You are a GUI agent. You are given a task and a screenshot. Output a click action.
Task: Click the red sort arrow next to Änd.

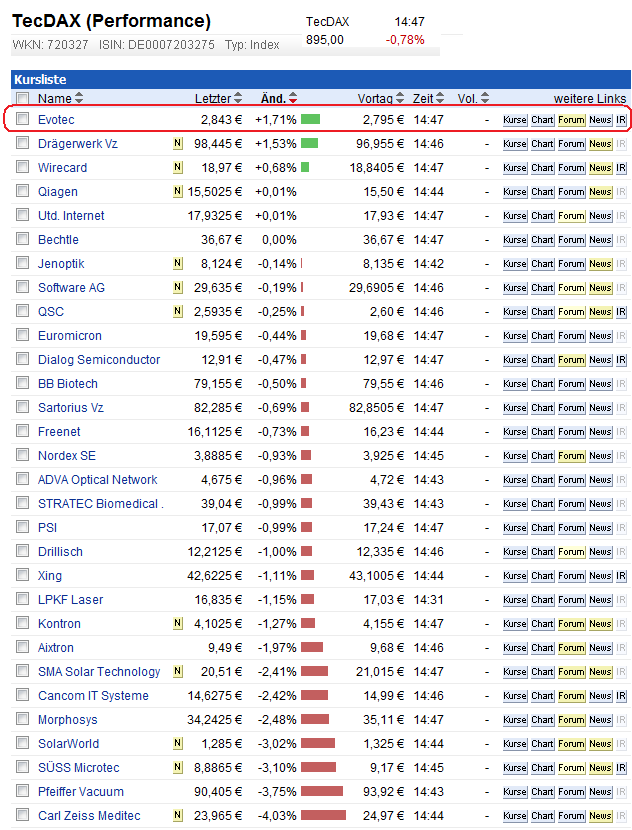(293, 98)
